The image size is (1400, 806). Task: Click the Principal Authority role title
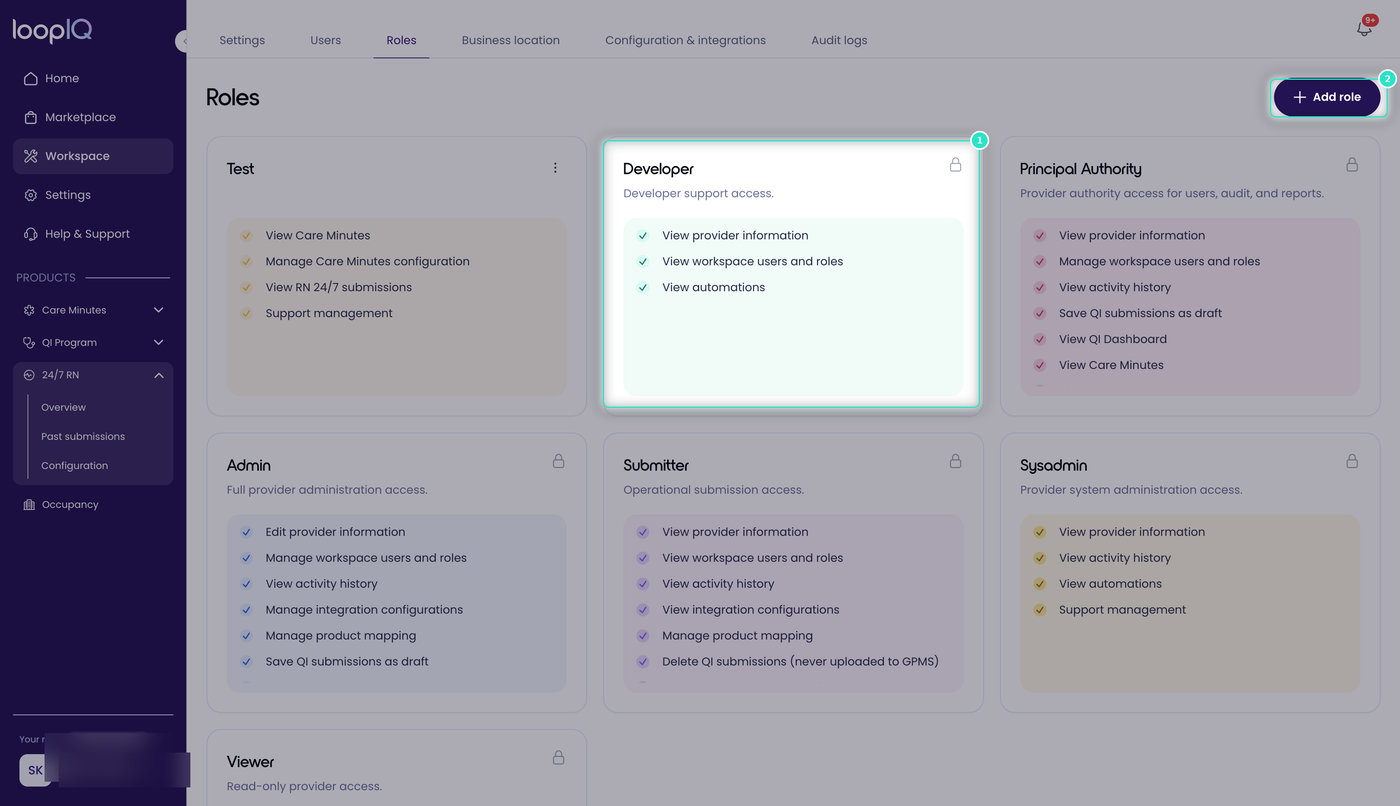(1080, 169)
